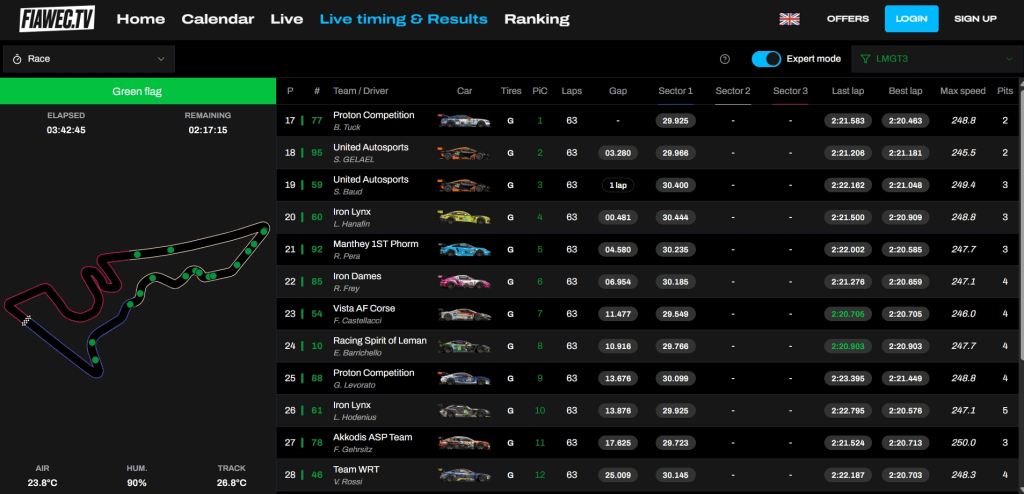Click the '1 lap' gap badge for car 59
The image size is (1024, 494).
(618, 185)
